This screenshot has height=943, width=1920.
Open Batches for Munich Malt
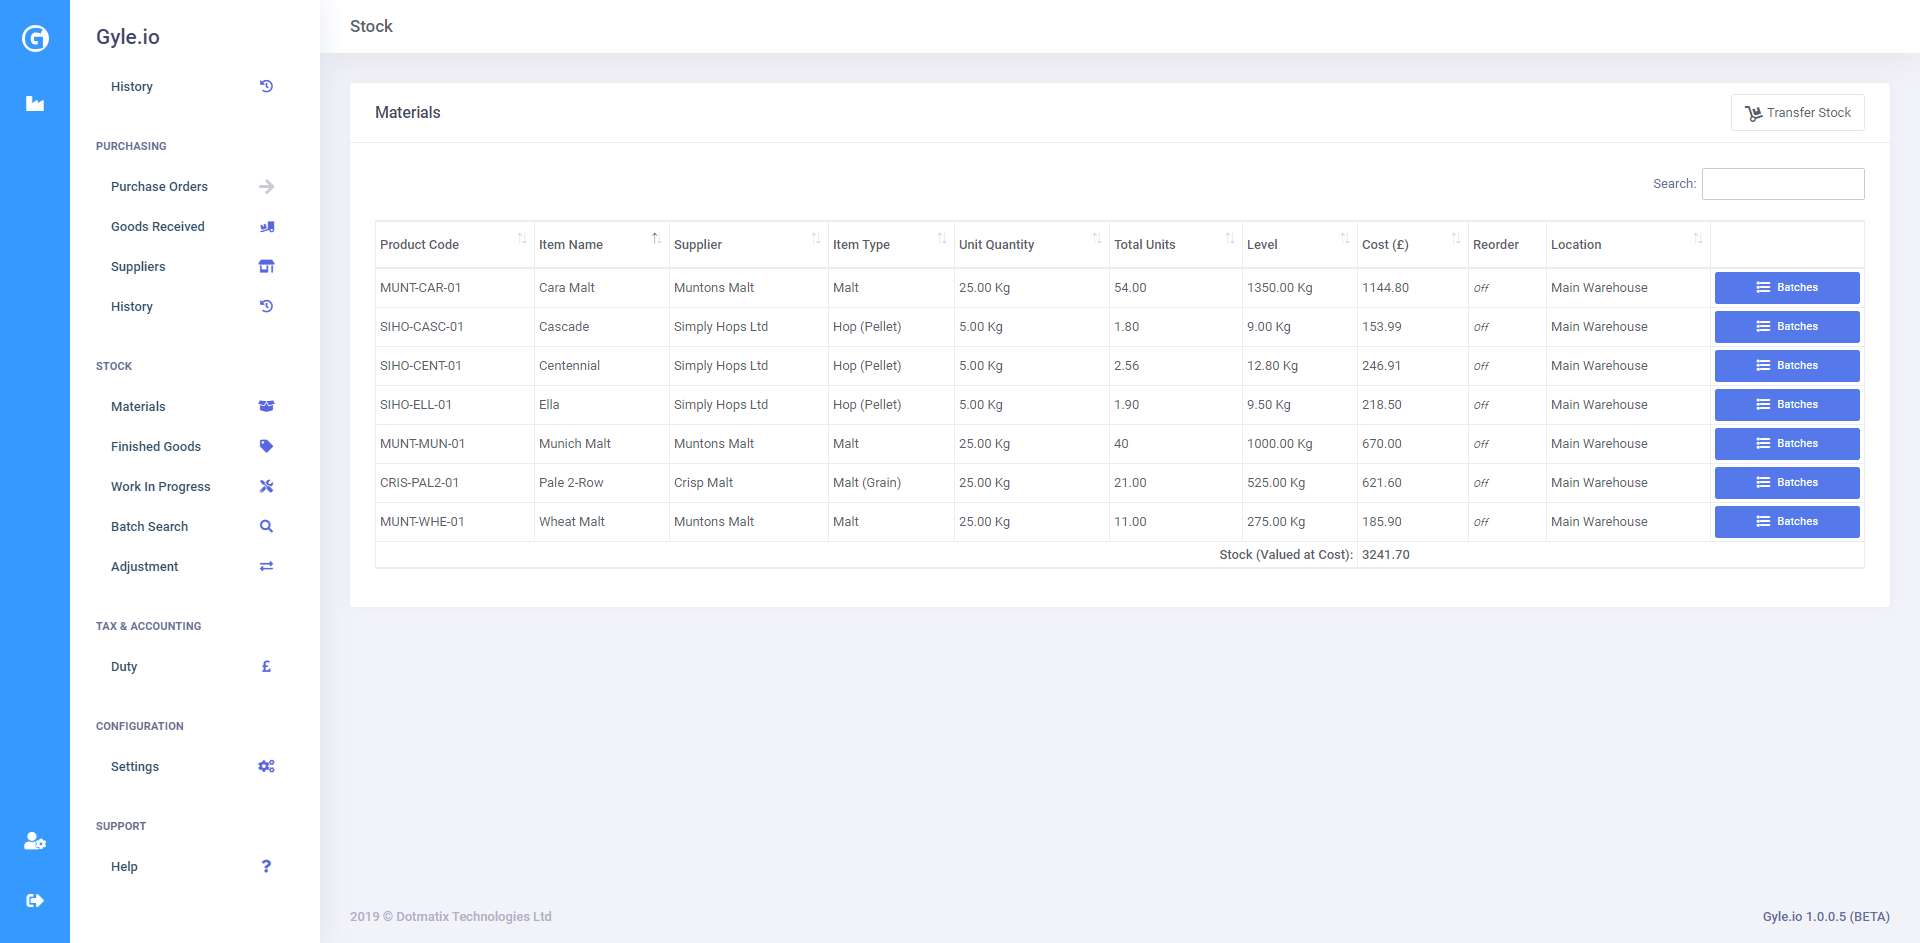[x=1786, y=444]
